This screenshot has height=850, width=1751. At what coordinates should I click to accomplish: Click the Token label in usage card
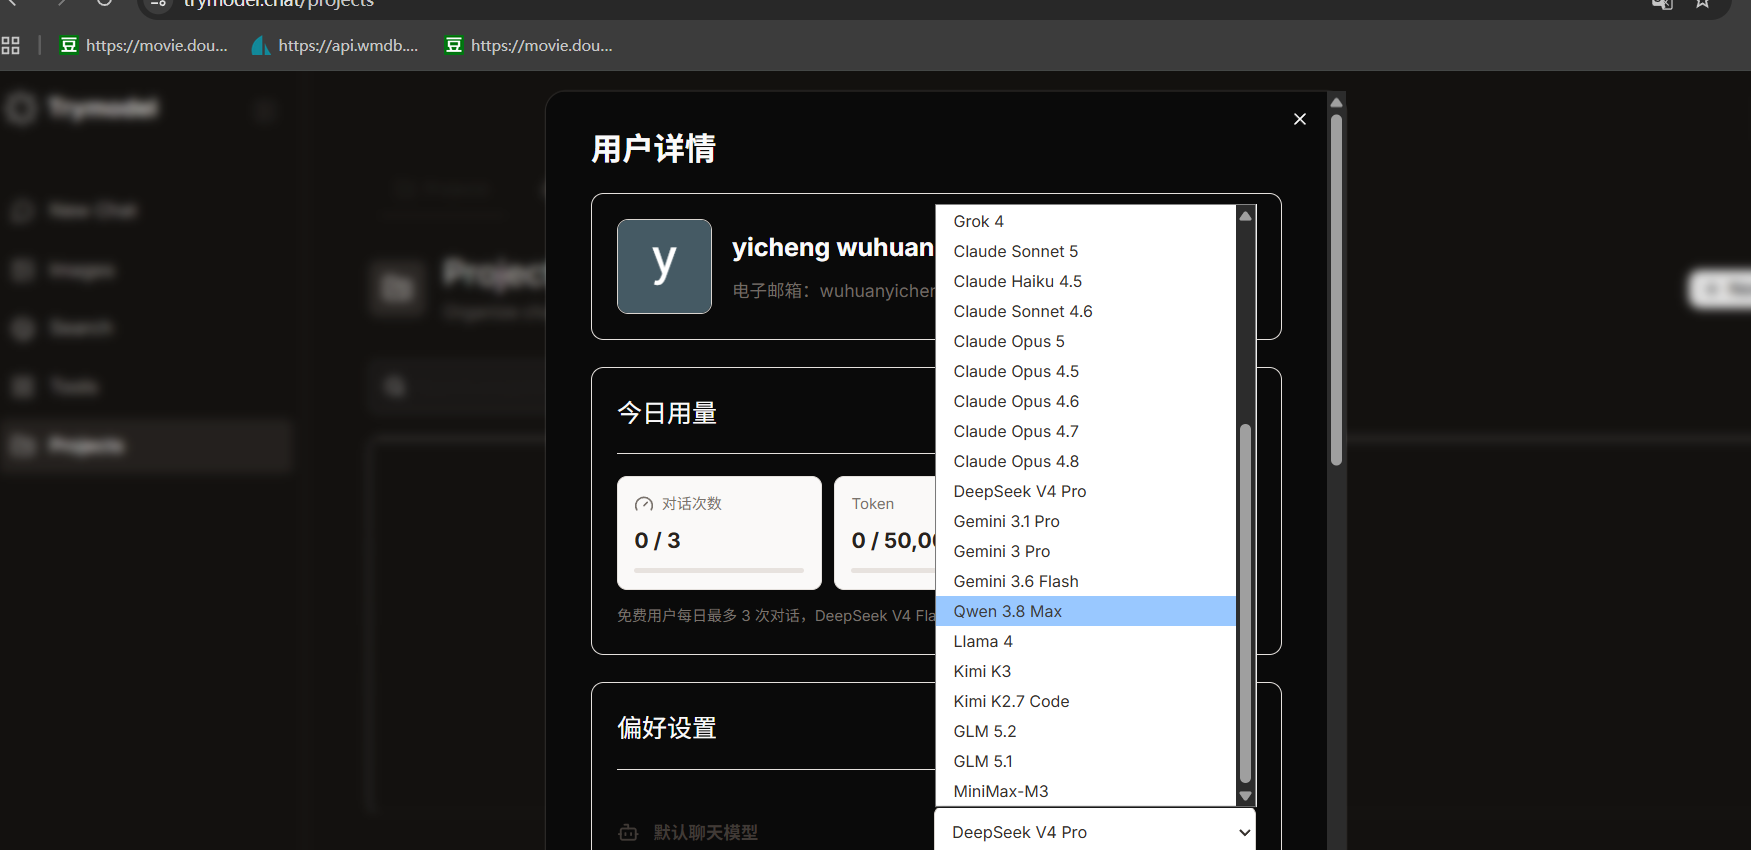[873, 504]
